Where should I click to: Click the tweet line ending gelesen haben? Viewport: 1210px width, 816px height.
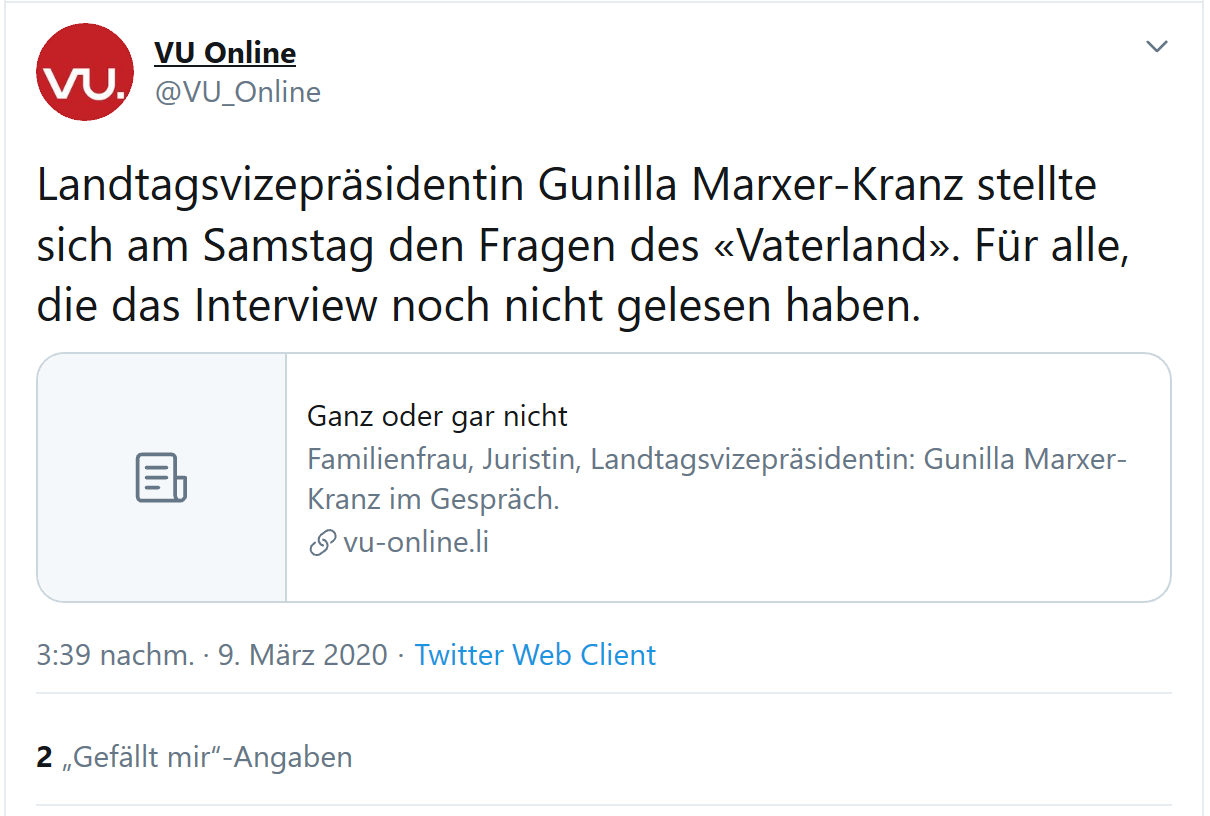478,307
